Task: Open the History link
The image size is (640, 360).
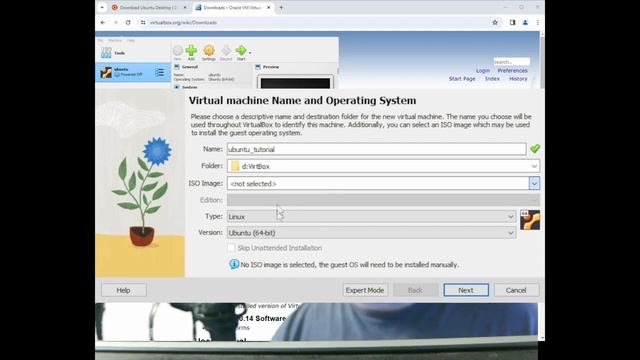Action: pyautogui.click(x=518, y=79)
